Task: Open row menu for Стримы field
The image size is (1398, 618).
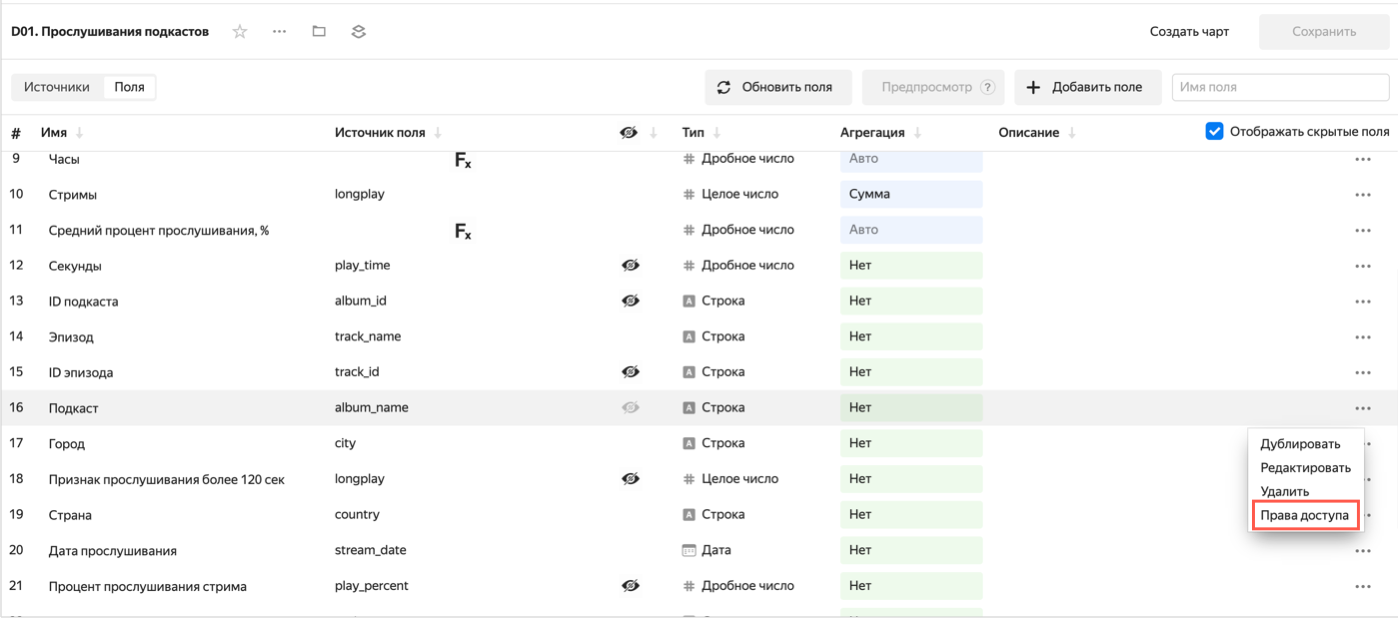Action: pos(1362,195)
